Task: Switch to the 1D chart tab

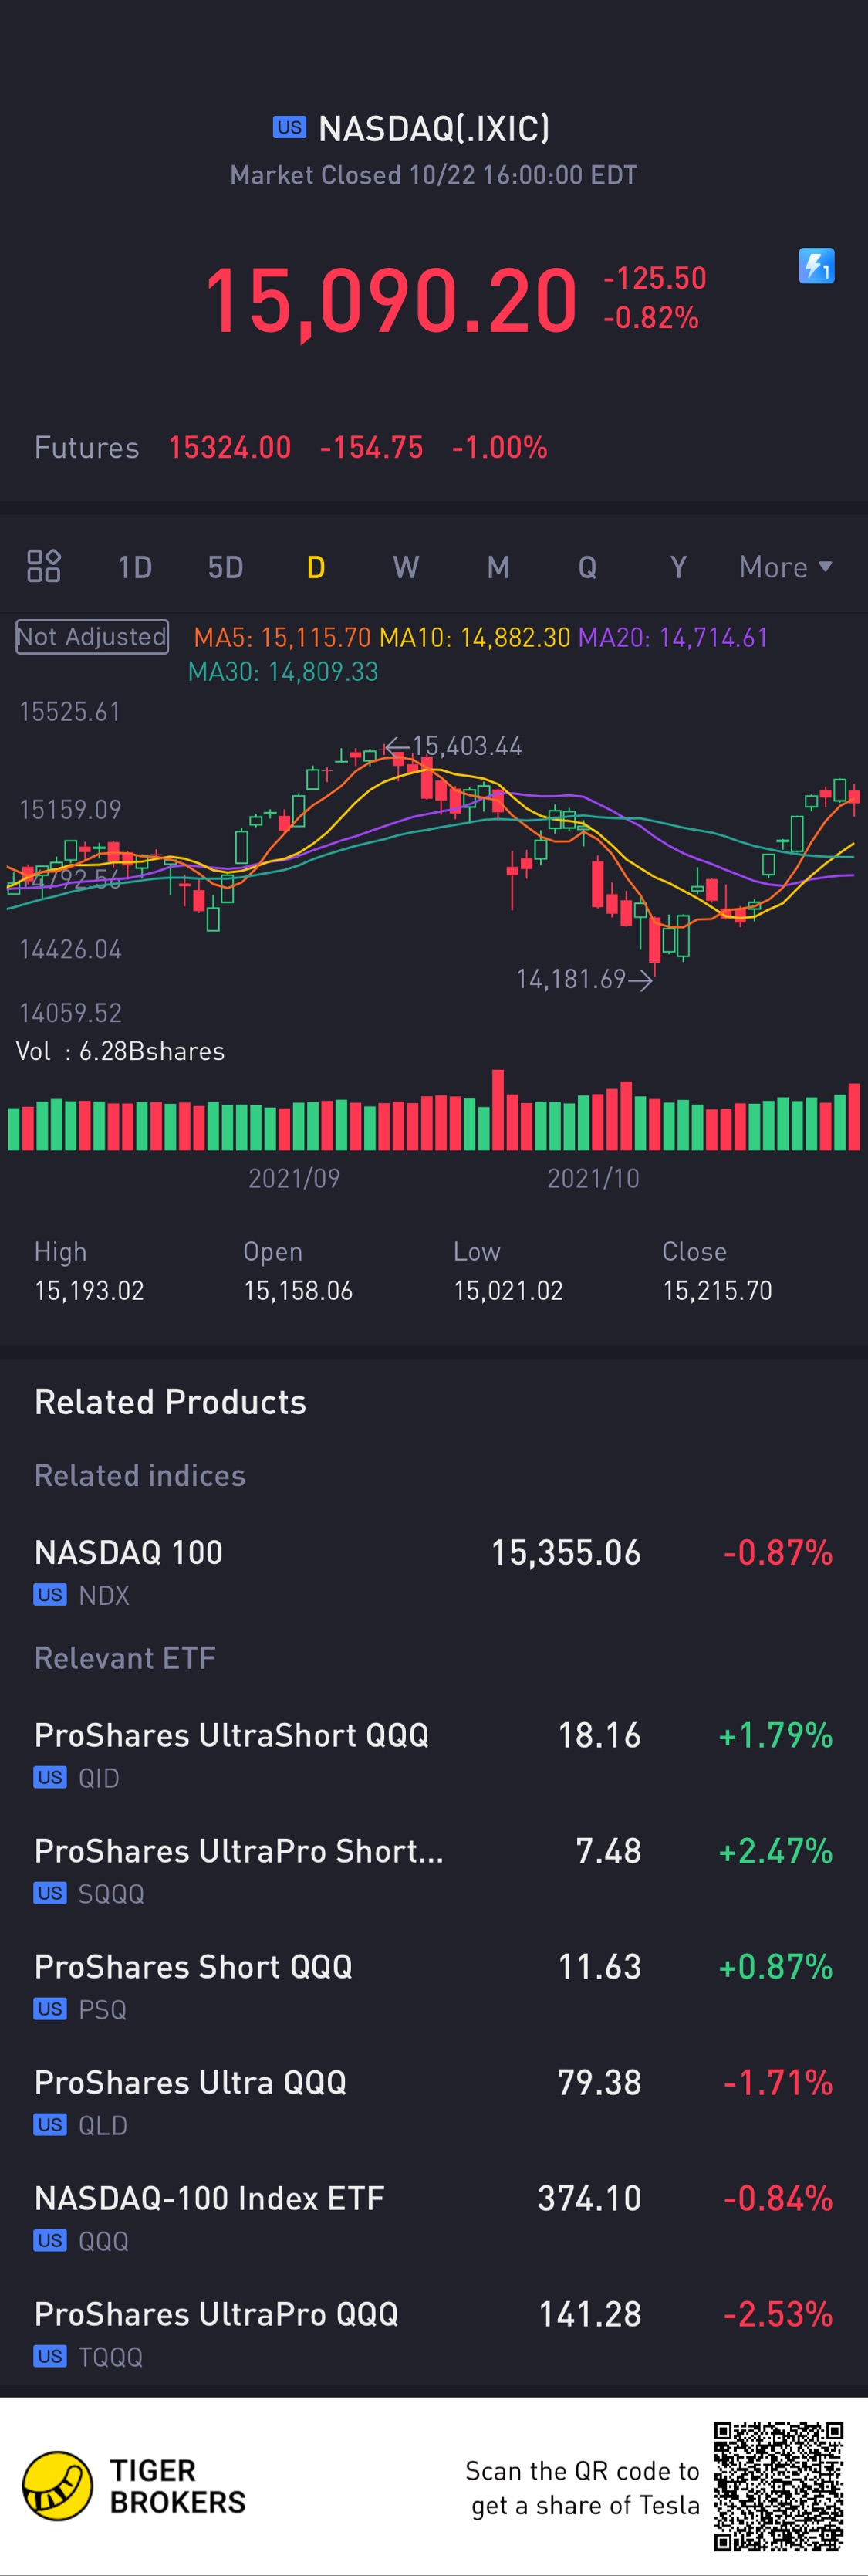Action: pos(134,567)
